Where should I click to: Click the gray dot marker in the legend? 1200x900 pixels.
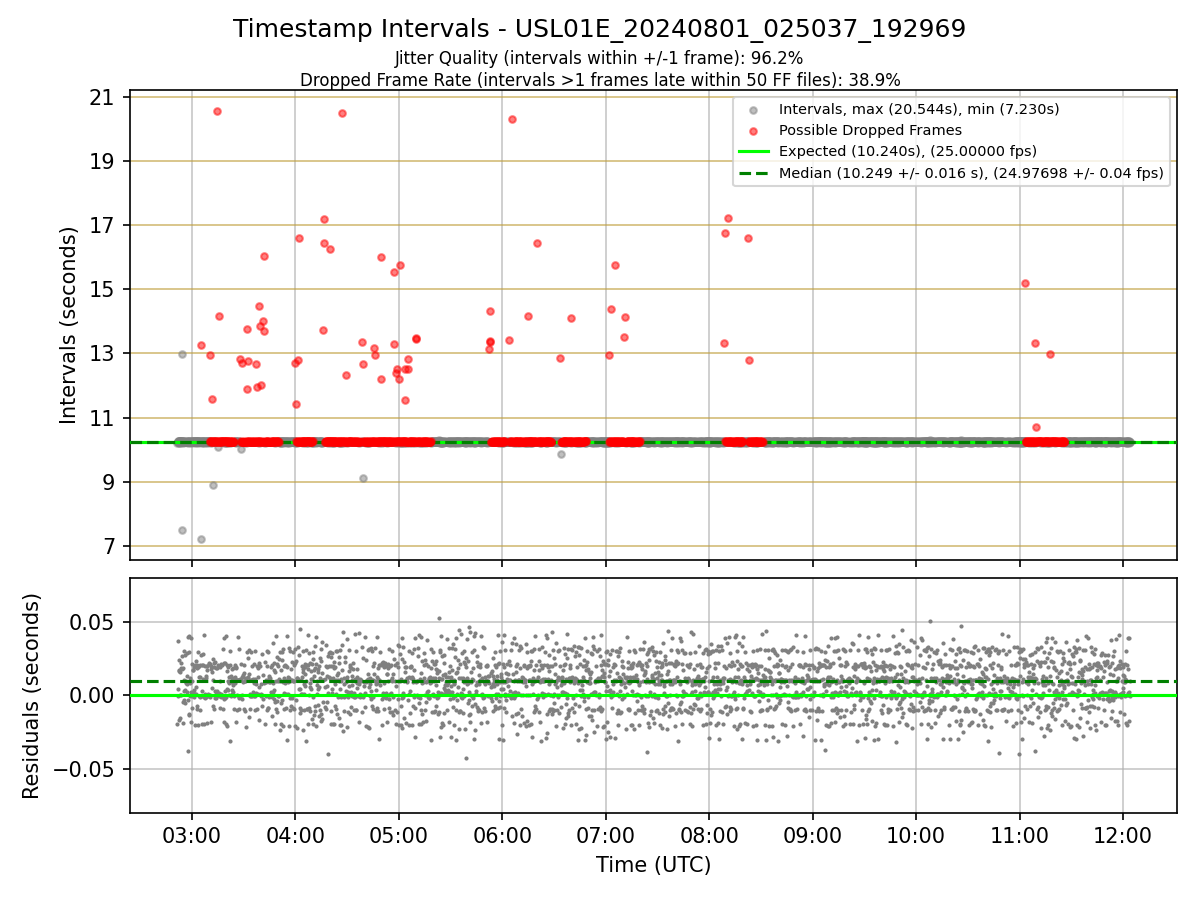[x=753, y=110]
